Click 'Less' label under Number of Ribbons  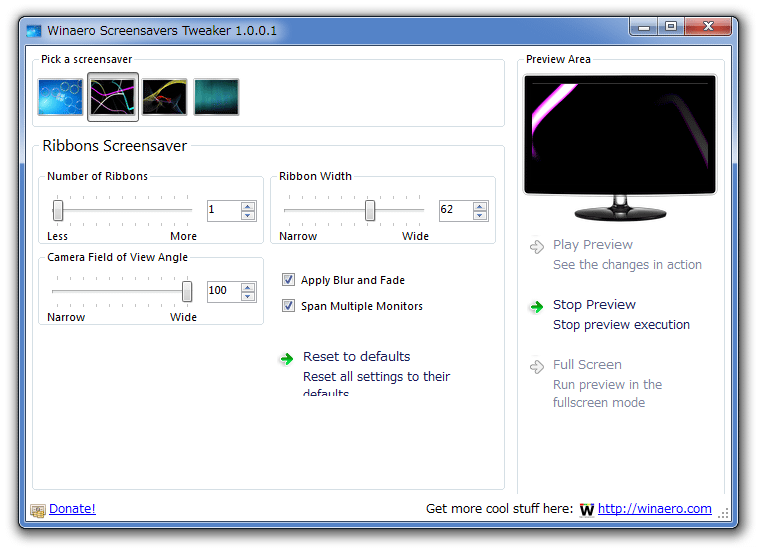pyautogui.click(x=57, y=236)
